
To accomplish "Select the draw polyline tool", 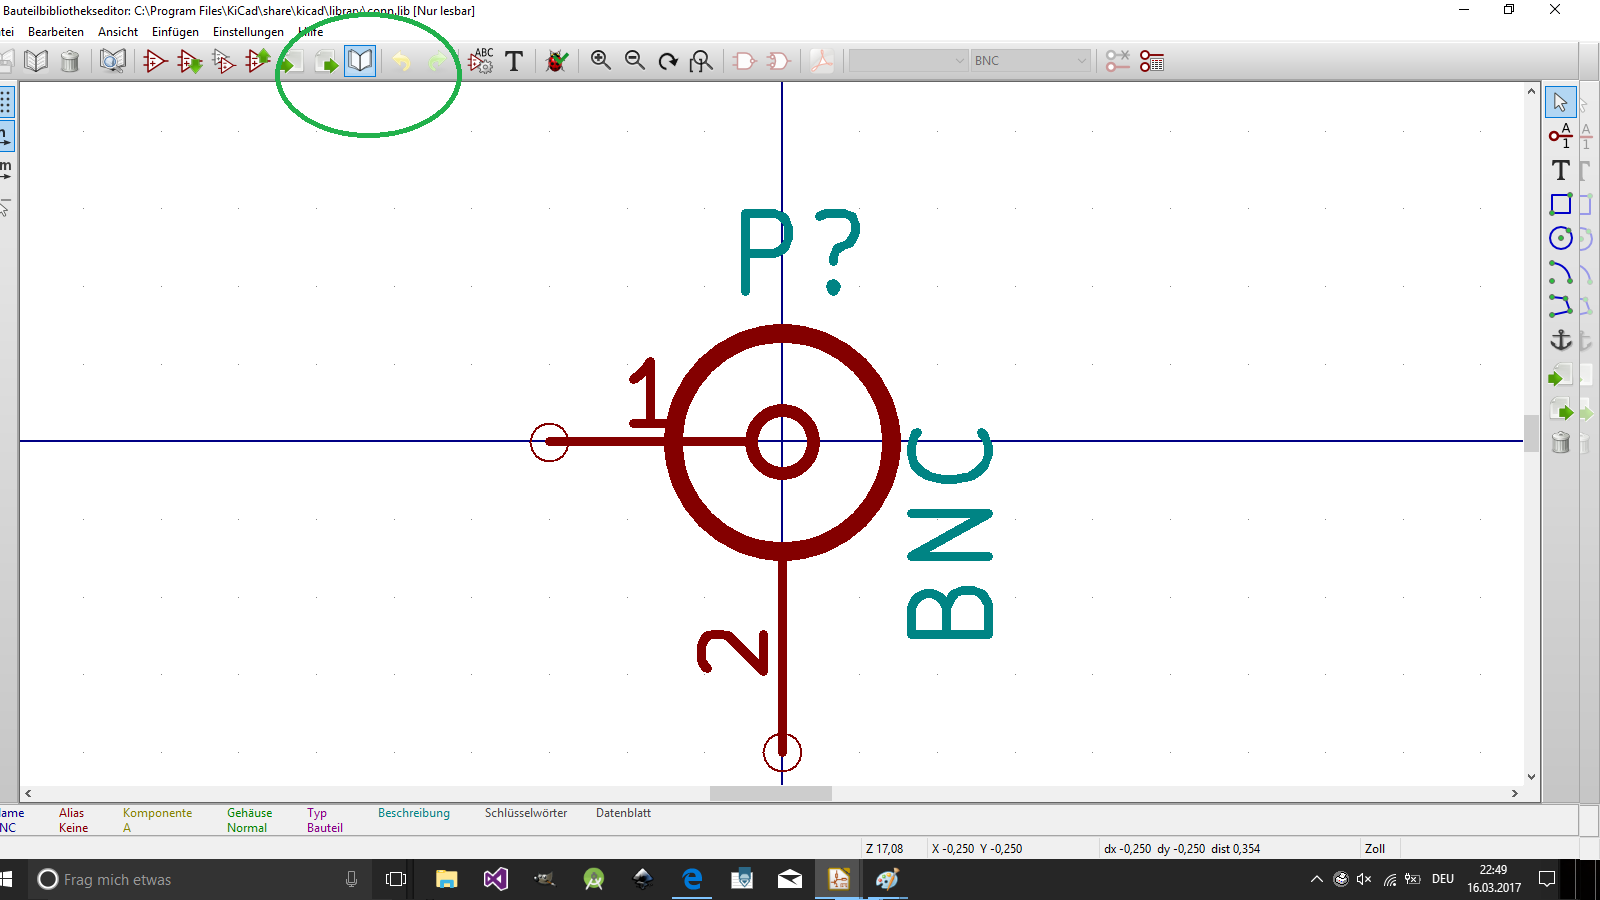I will click(x=1561, y=306).
